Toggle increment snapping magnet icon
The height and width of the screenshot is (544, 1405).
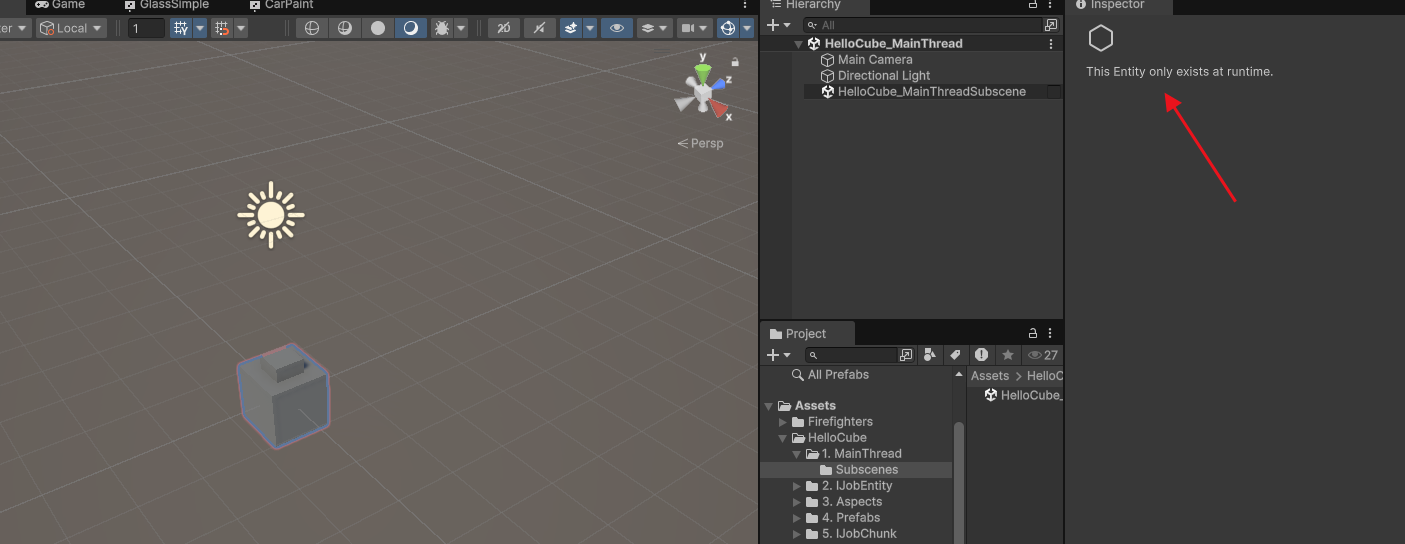pos(222,28)
